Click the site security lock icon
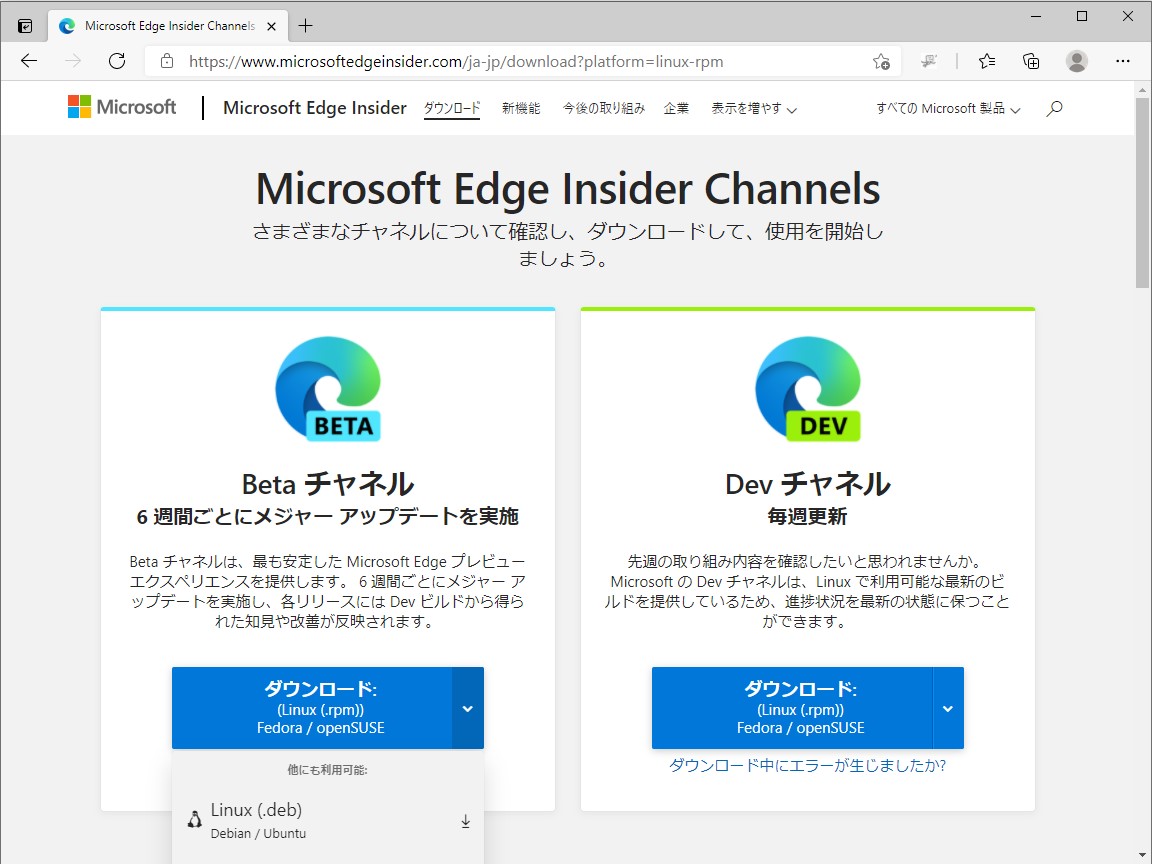 (166, 61)
